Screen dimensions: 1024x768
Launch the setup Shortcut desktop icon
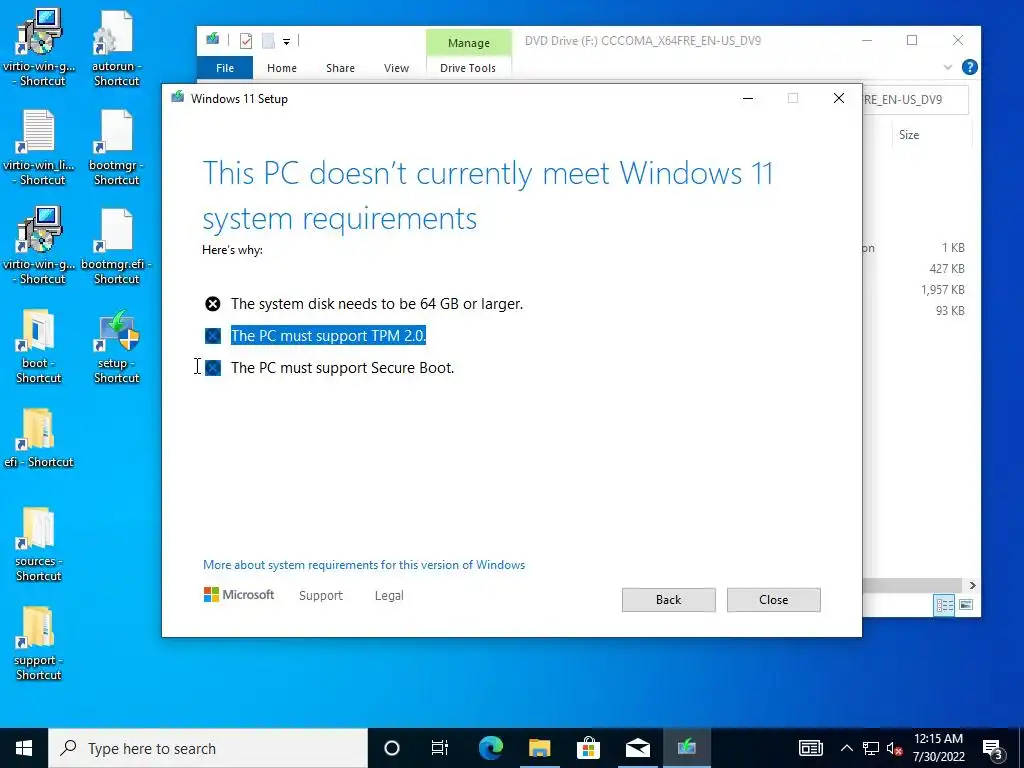(x=116, y=346)
